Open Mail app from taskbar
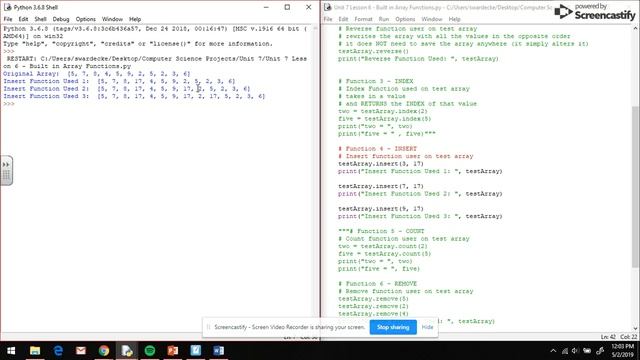Screen dimensions: 640x360 (81, 351)
